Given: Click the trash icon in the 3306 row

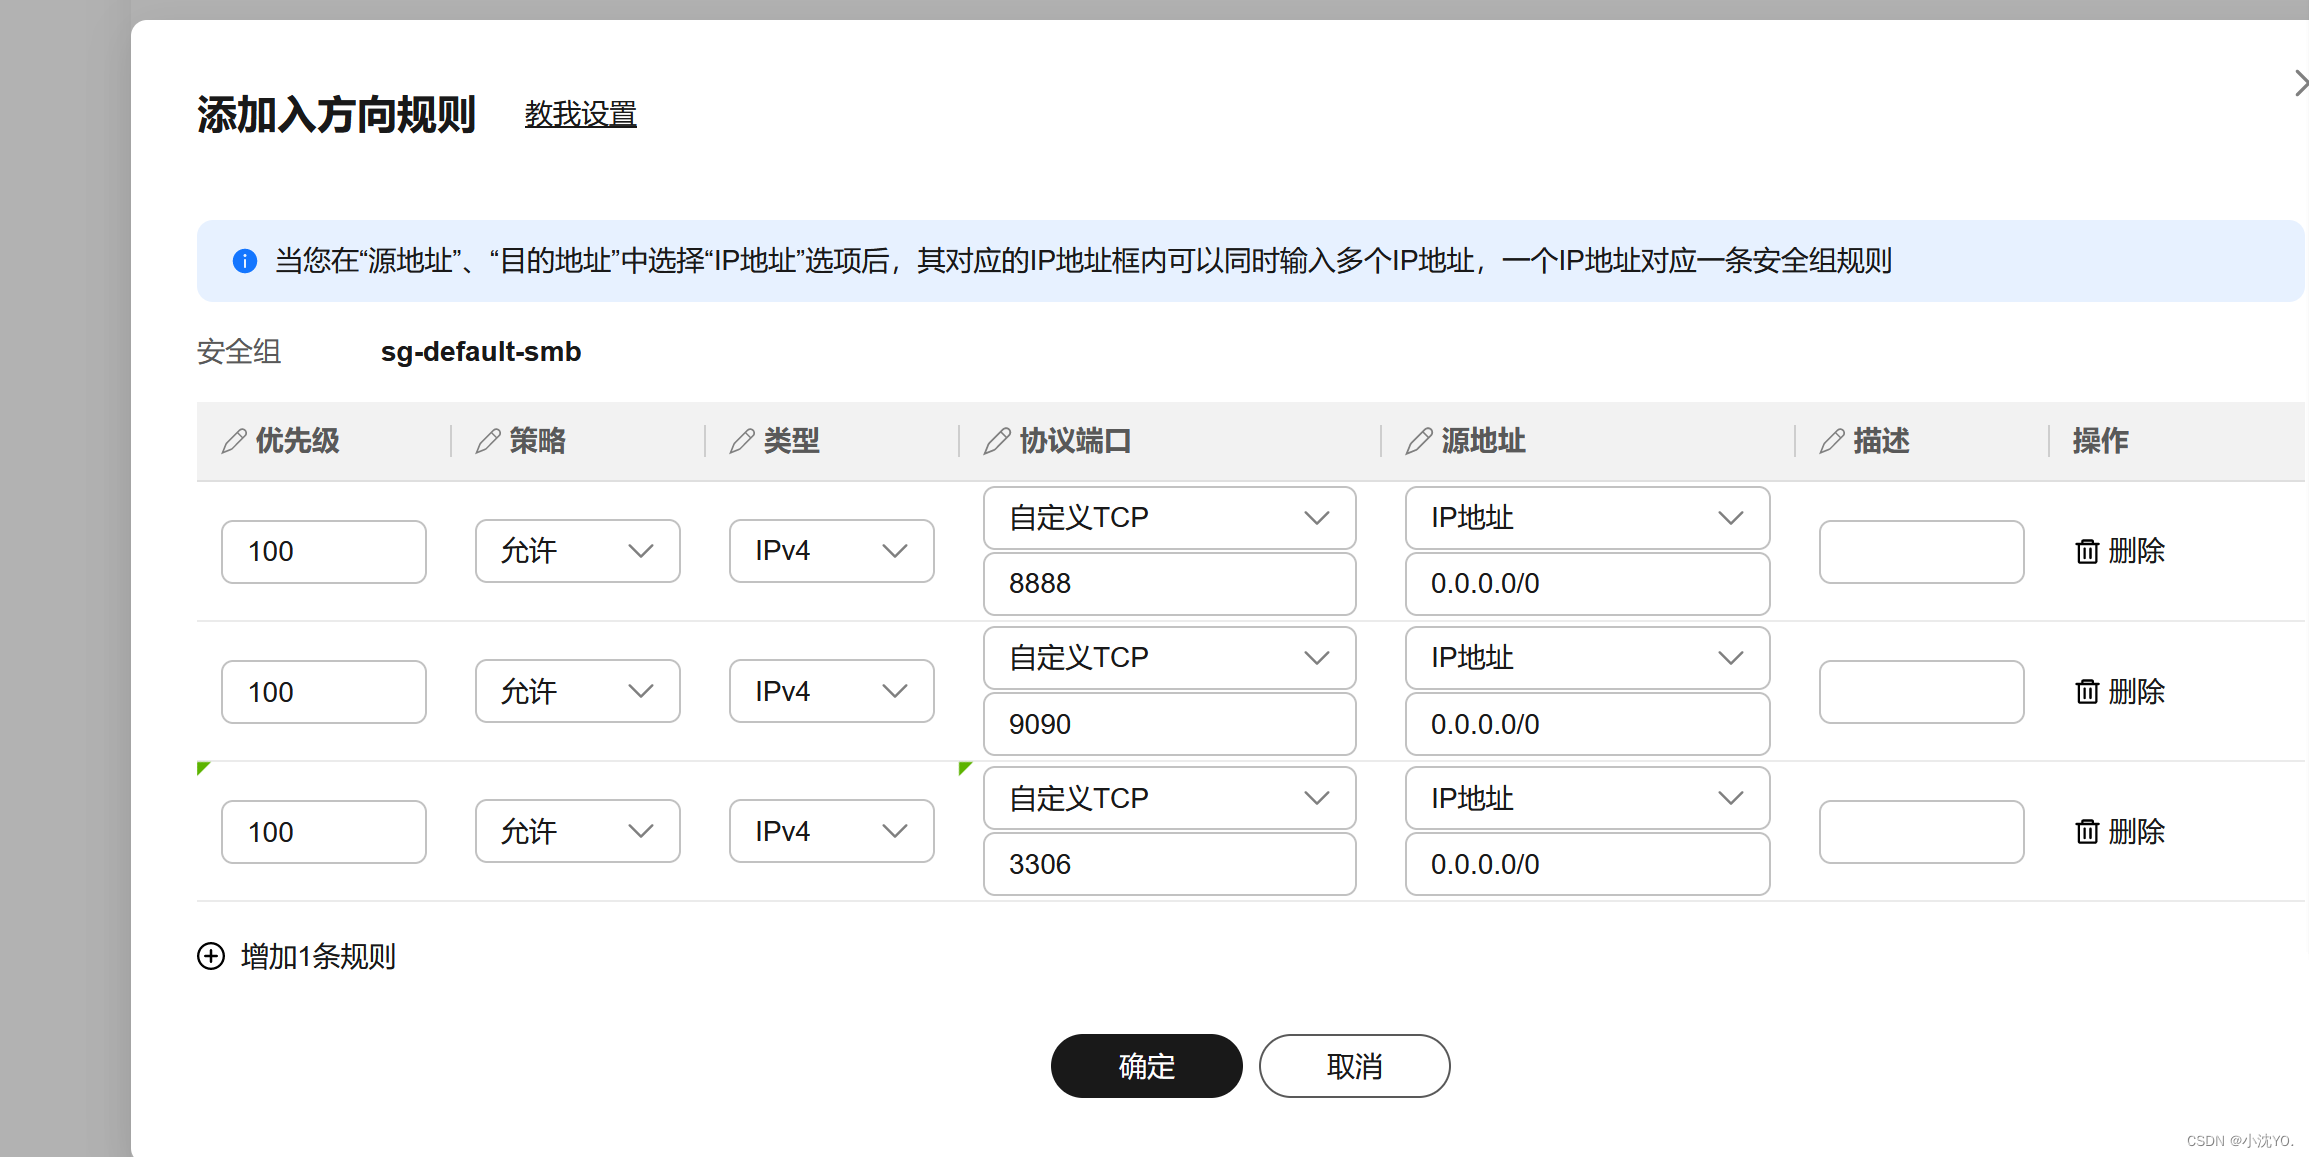Looking at the screenshot, I should pyautogui.click(x=2087, y=831).
